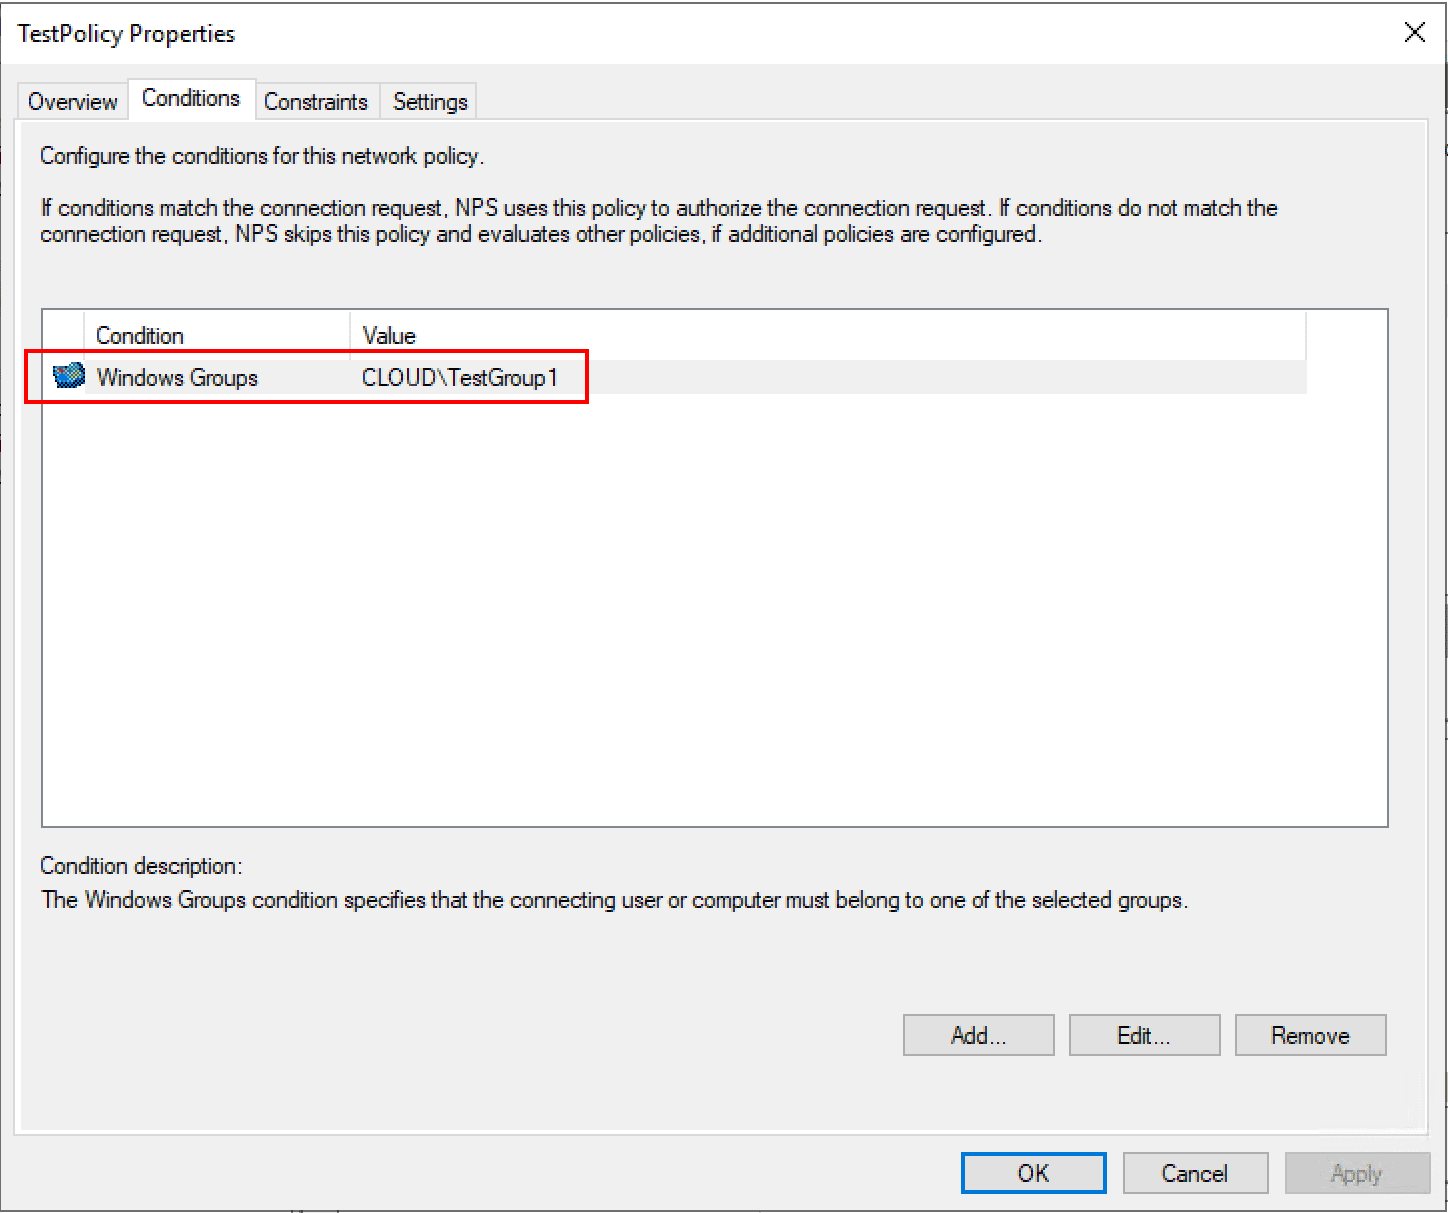
Task: Click the Apply button
Action: click(x=1356, y=1173)
